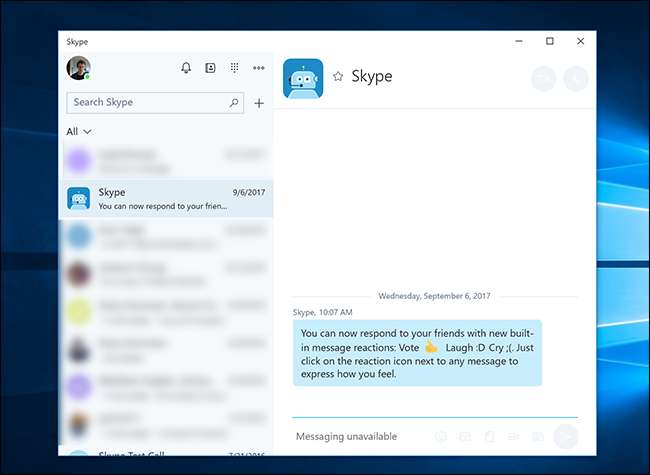The width and height of the screenshot is (650, 475).
Task: Click the Wednesday, September 6, 2017 date separator
Action: (434, 296)
